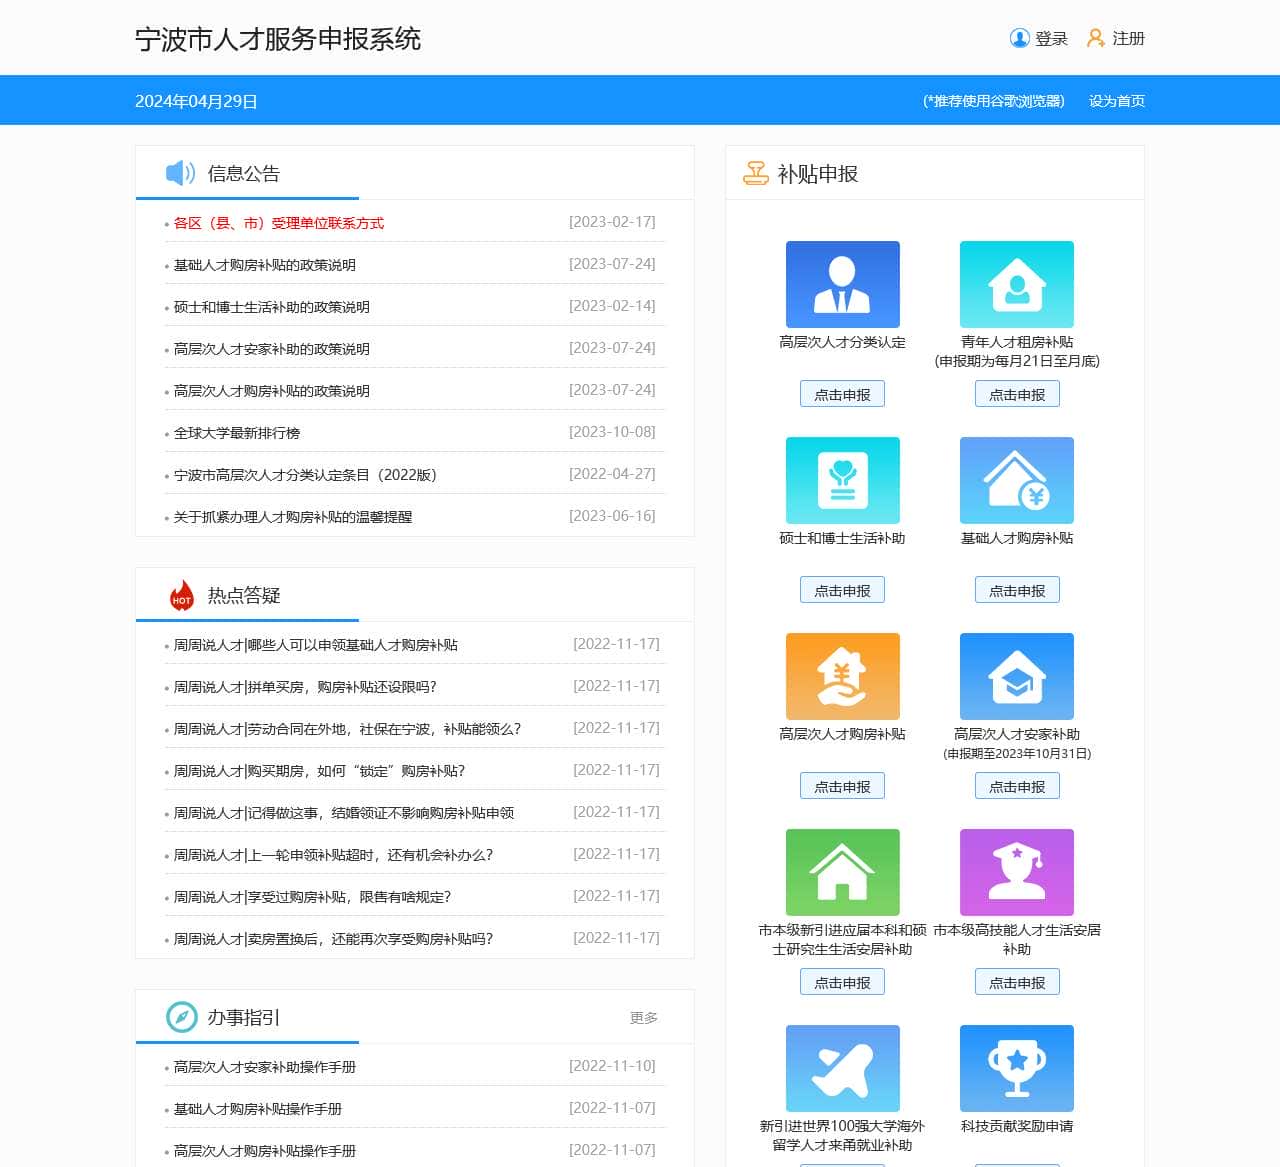Click the 基础人才购房补贴 house icon
Viewport: 1280px width, 1167px height.
(x=1016, y=481)
